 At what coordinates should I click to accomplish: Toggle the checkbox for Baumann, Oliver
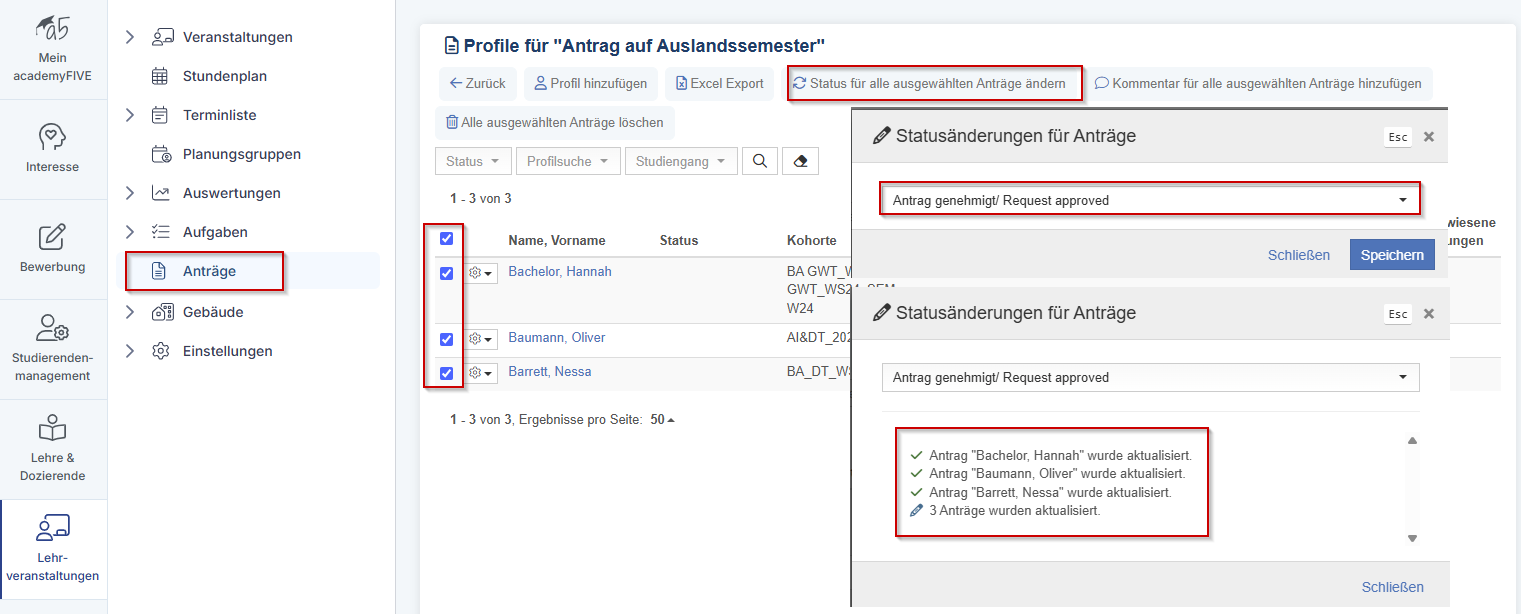[x=446, y=339]
